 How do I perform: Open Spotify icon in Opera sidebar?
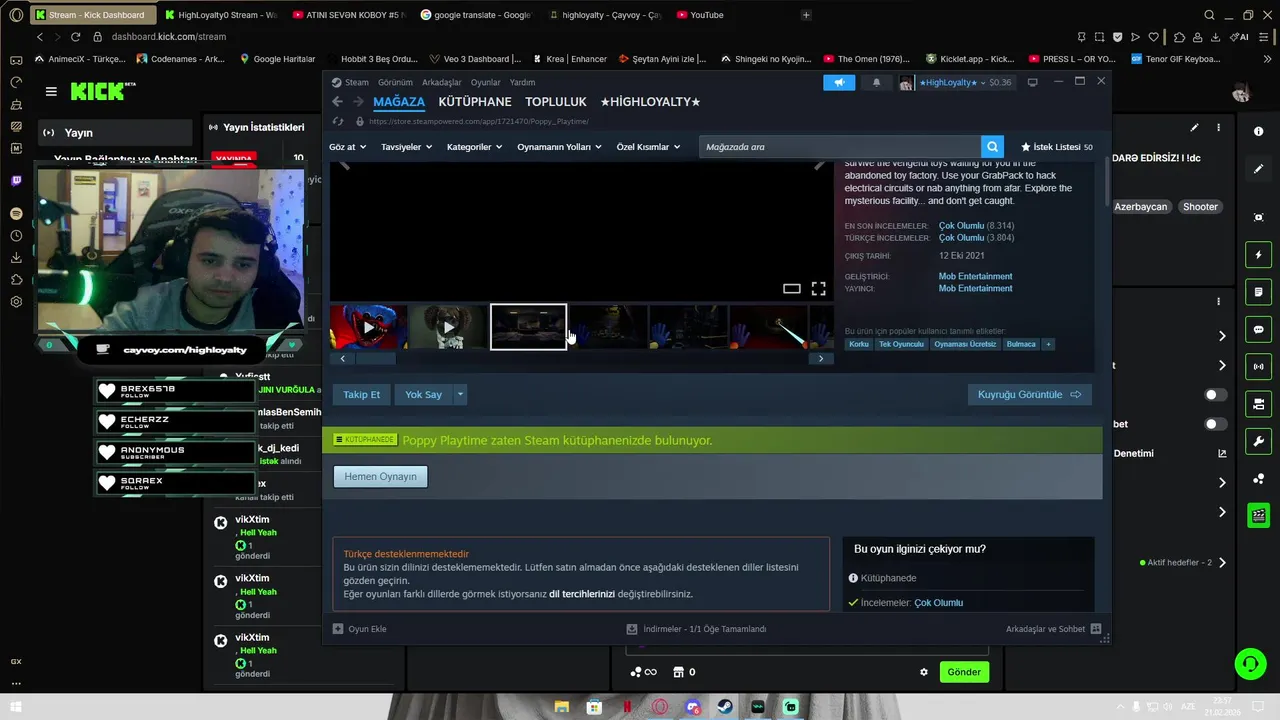tap(16, 214)
